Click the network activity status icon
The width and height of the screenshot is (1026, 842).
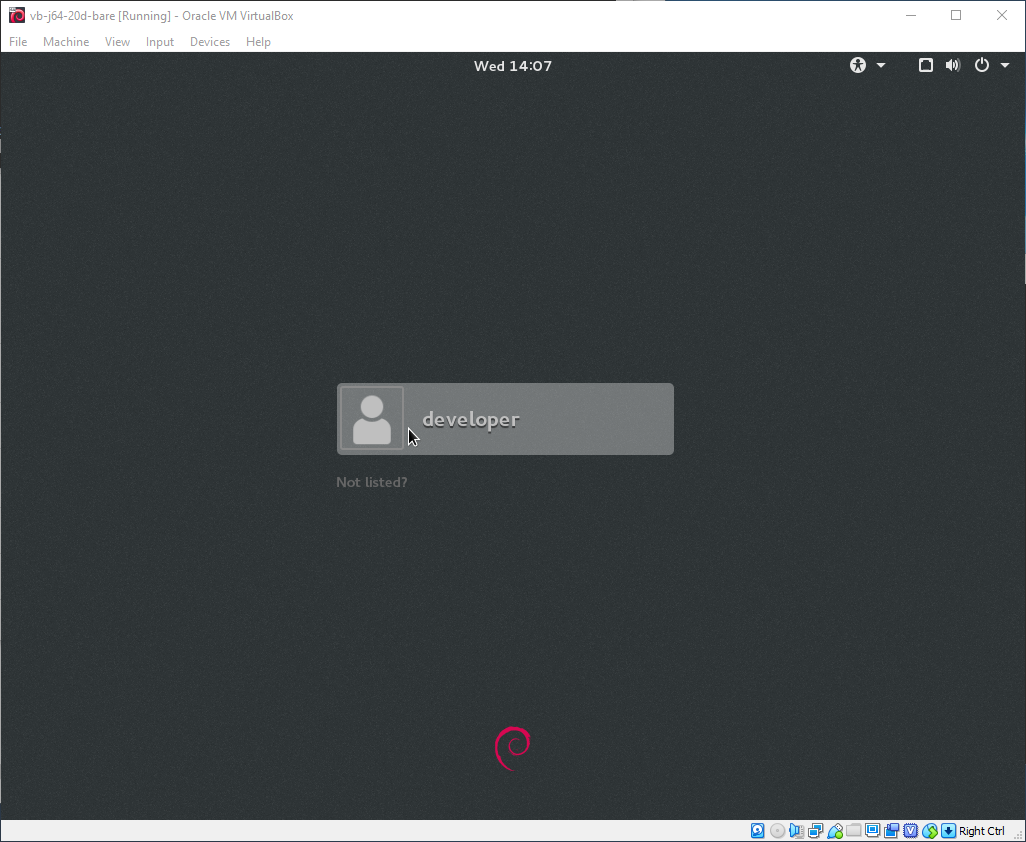[x=815, y=831]
